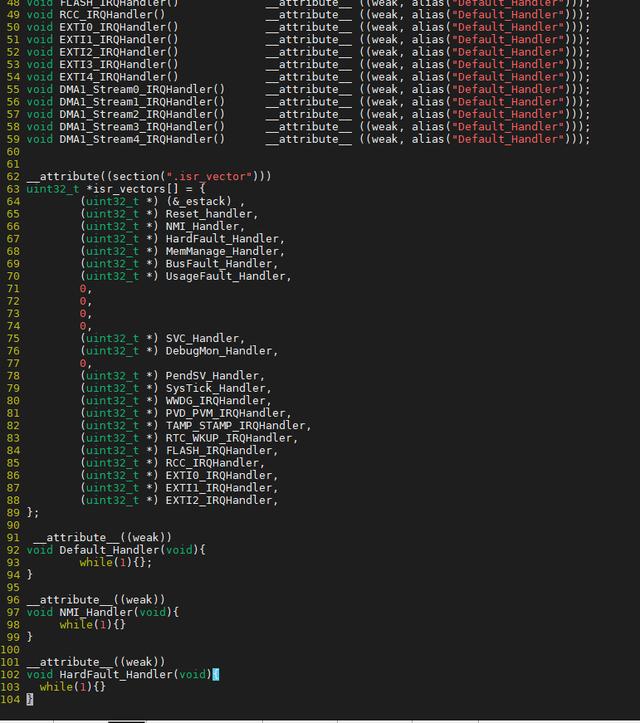The image size is (640, 723).
Task: Click the void keyword on line 52
Action: [x=40, y=52]
